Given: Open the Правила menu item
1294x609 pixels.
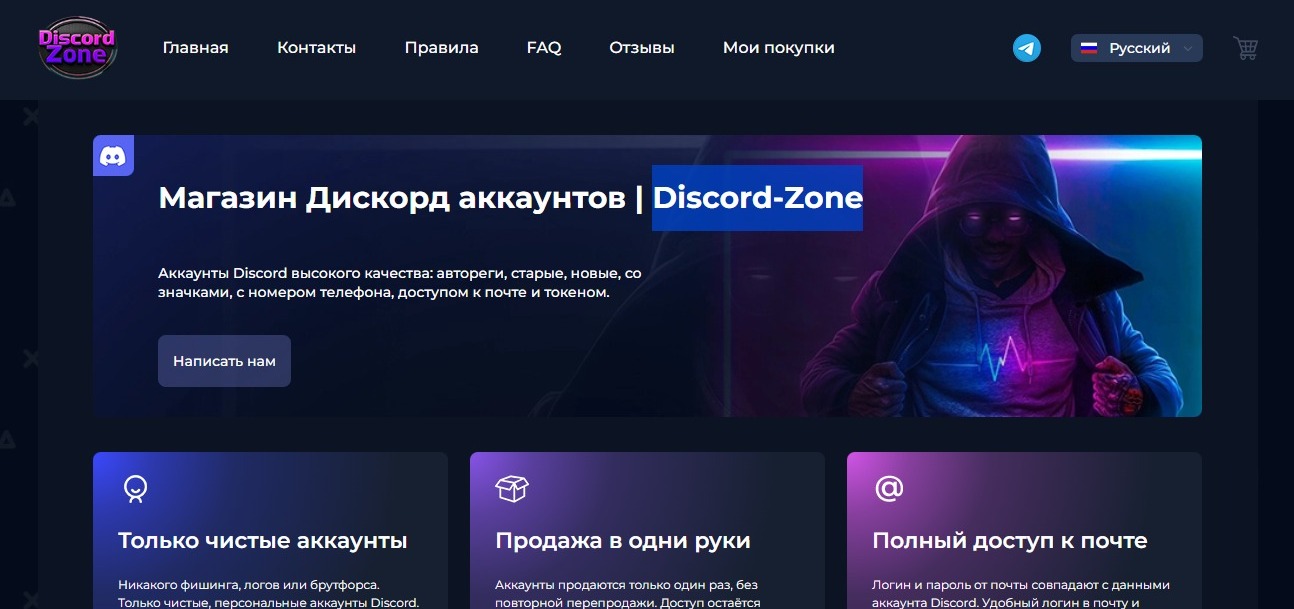Looking at the screenshot, I should coord(441,48).
